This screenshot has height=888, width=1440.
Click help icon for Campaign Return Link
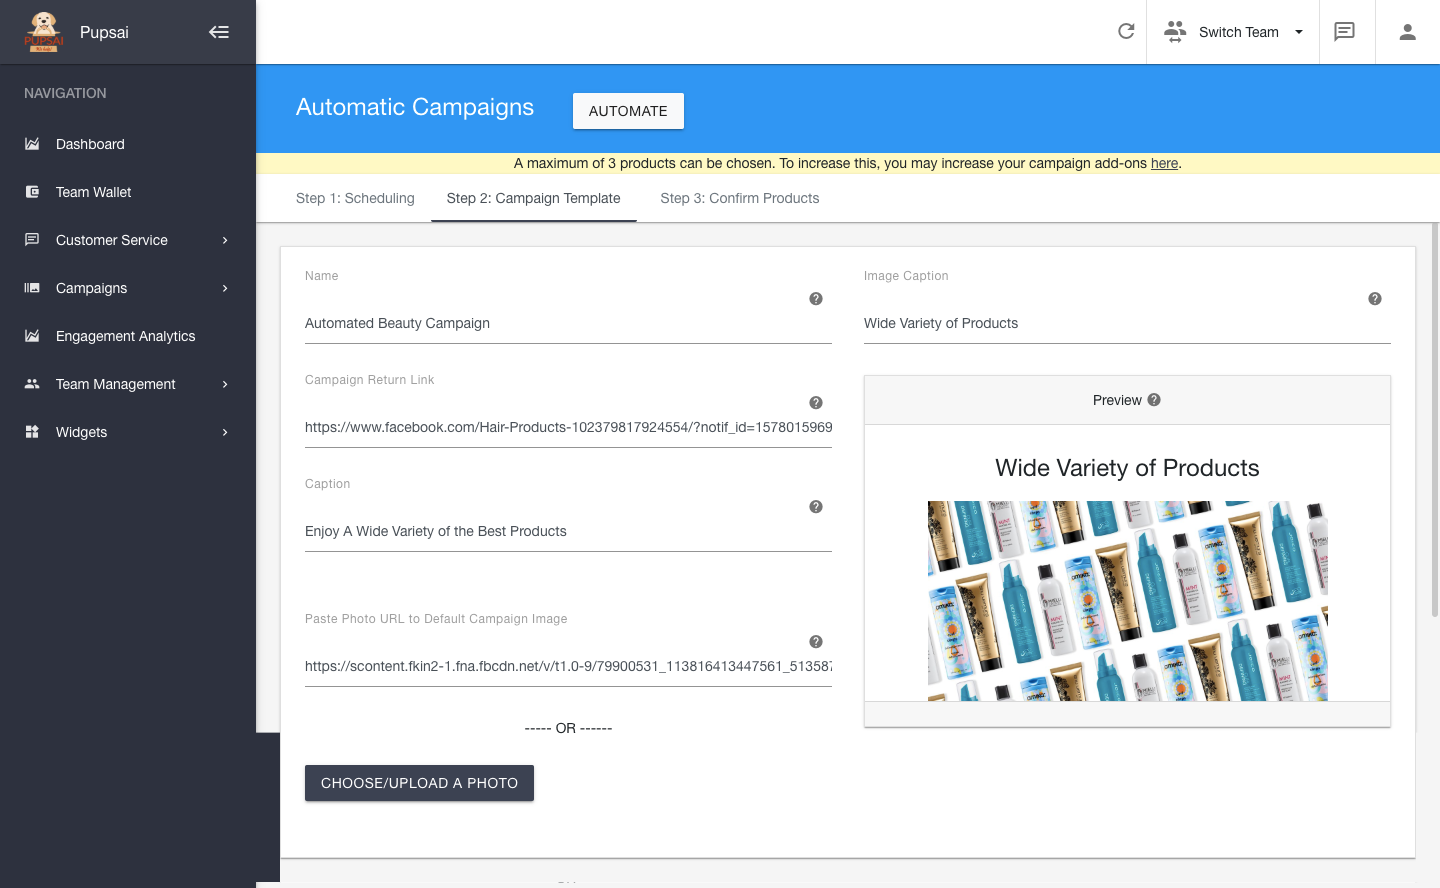coord(816,403)
